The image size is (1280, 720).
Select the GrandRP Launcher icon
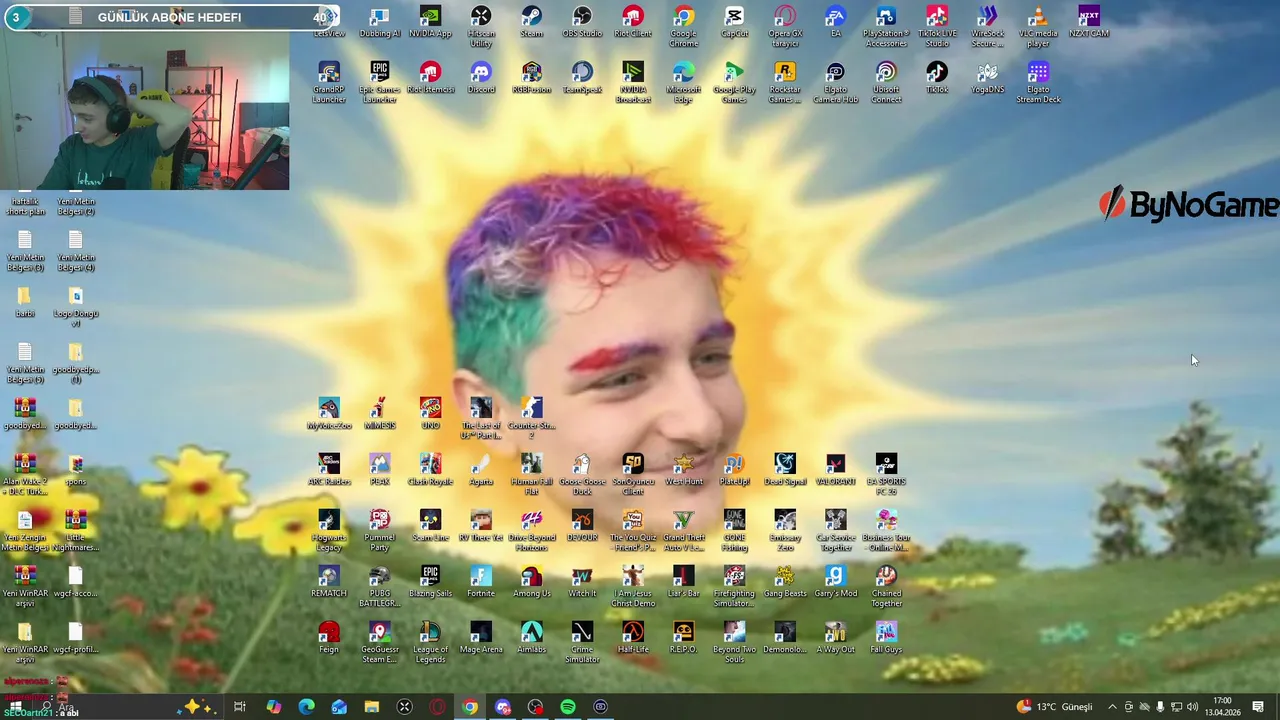tap(329, 83)
